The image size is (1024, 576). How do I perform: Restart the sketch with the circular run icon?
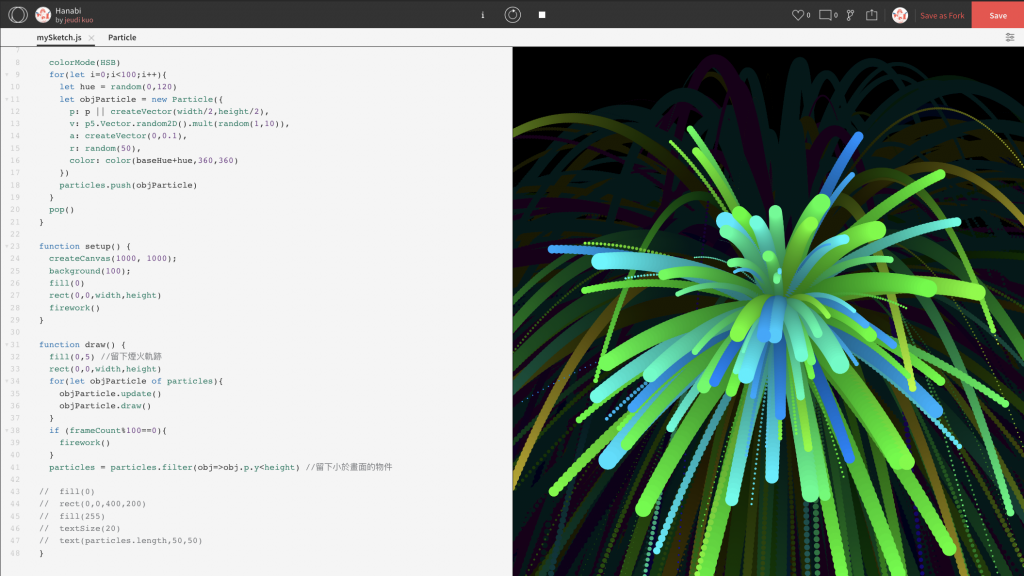pyautogui.click(x=513, y=14)
